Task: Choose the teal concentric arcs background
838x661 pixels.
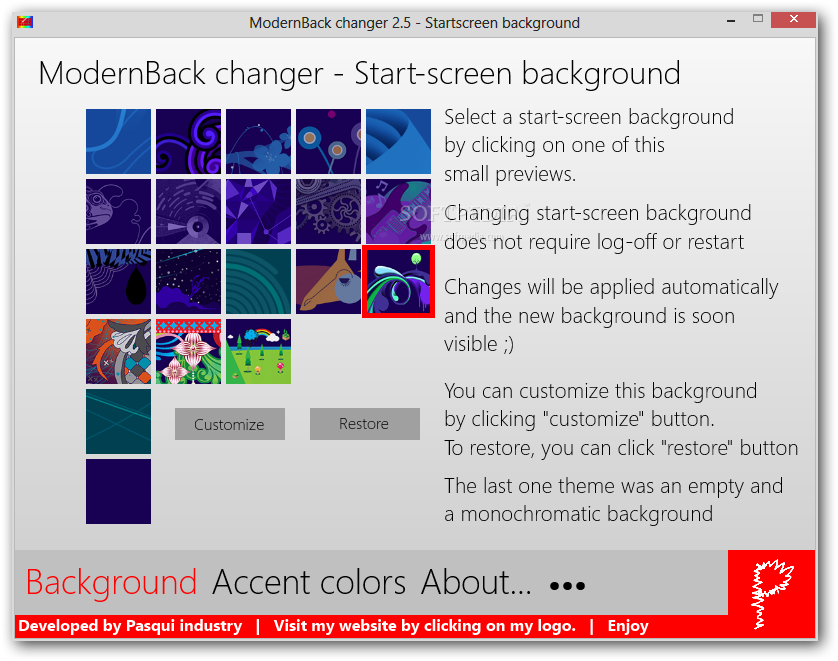Action: coord(258,282)
